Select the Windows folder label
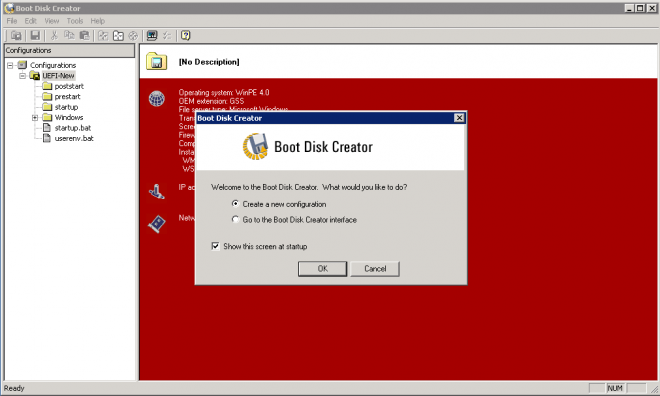The width and height of the screenshot is (660, 396). click(69, 117)
